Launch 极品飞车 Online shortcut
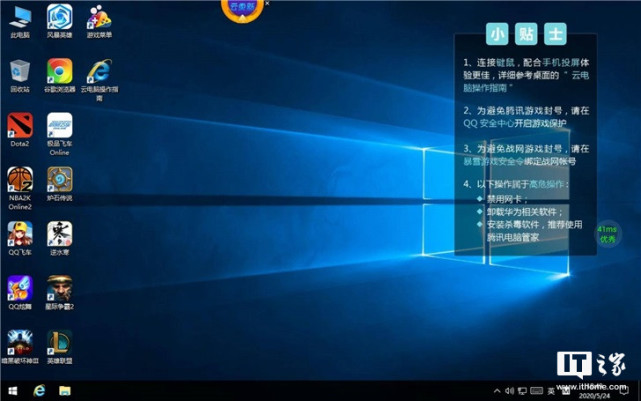641x401 pixels. (60, 134)
